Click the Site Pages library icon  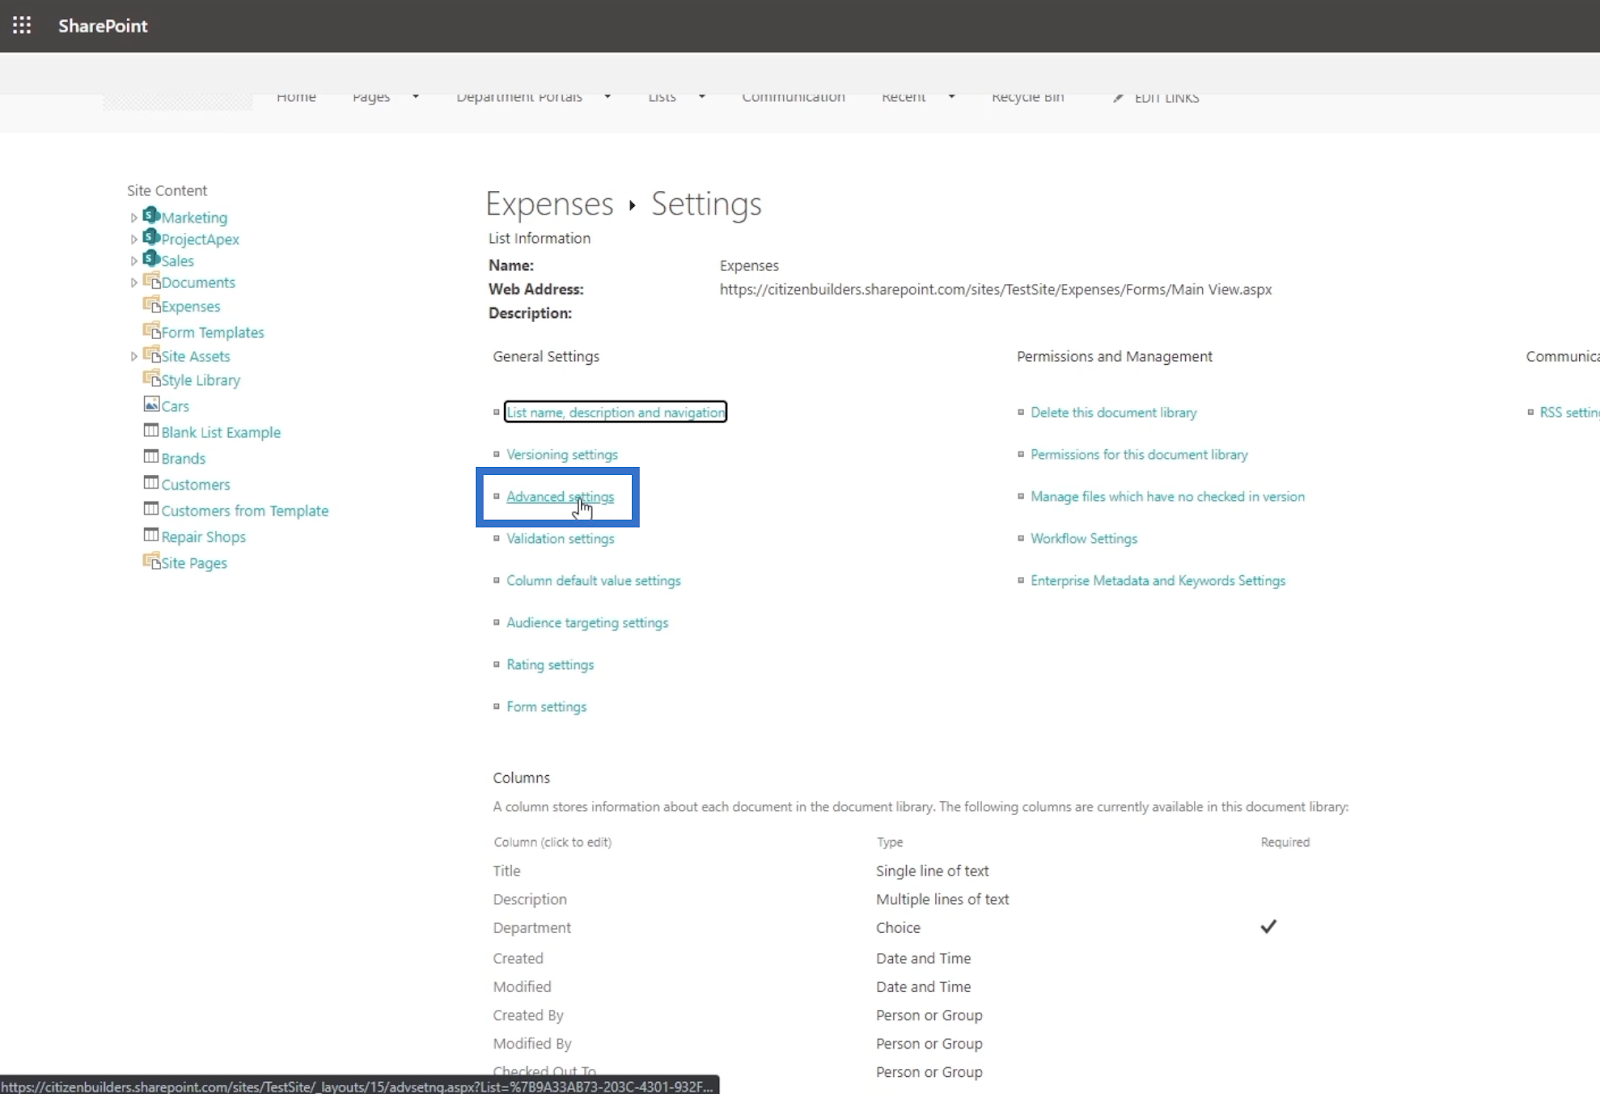pyautogui.click(x=152, y=561)
